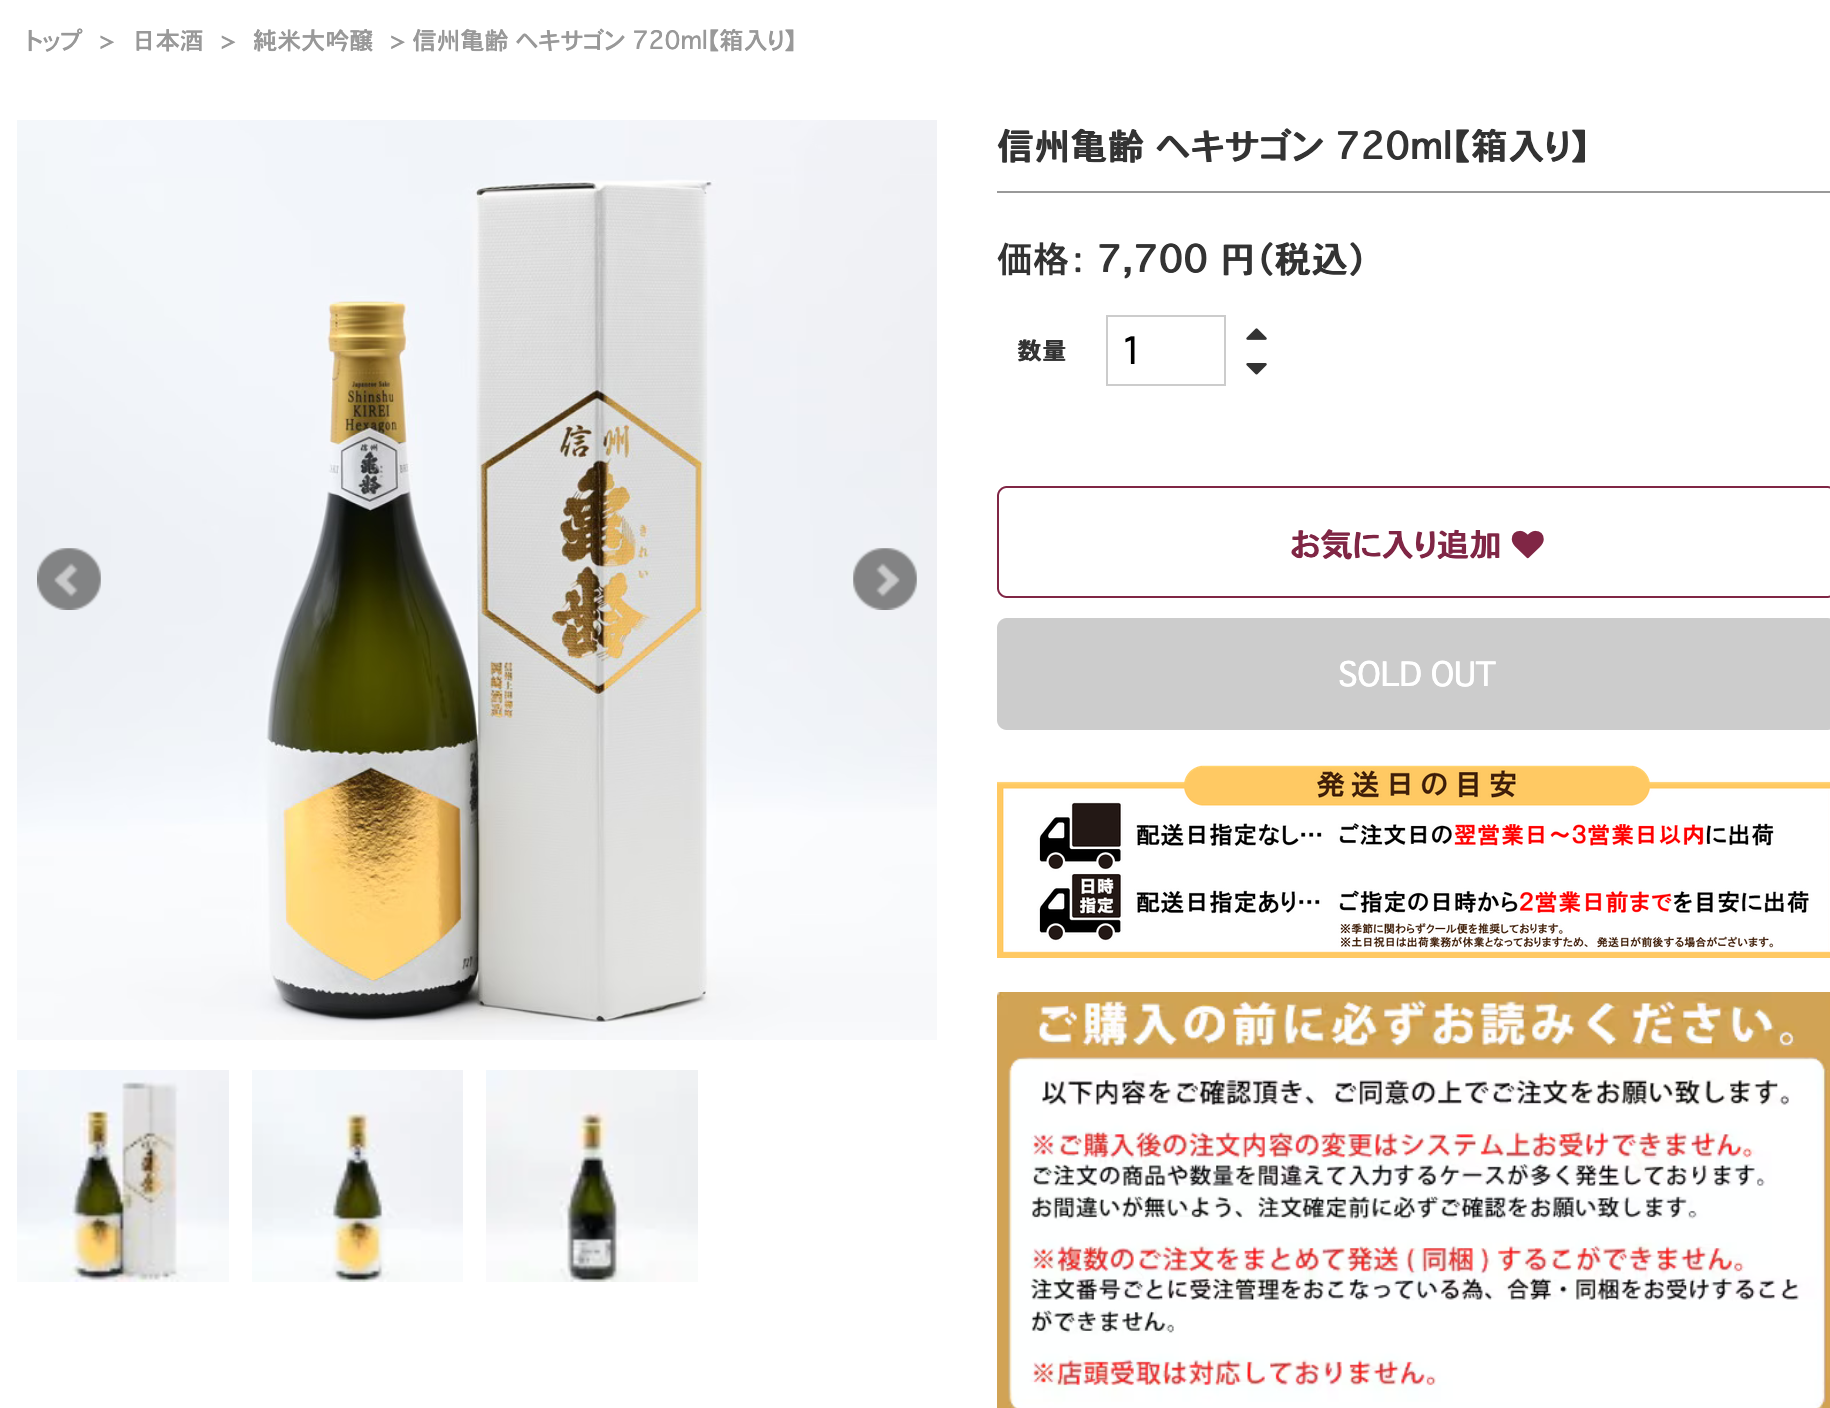Open 純米大吟醸 breadcrumb category
Image resolution: width=1830 pixels, height=1408 pixels.
pyautogui.click(x=313, y=41)
